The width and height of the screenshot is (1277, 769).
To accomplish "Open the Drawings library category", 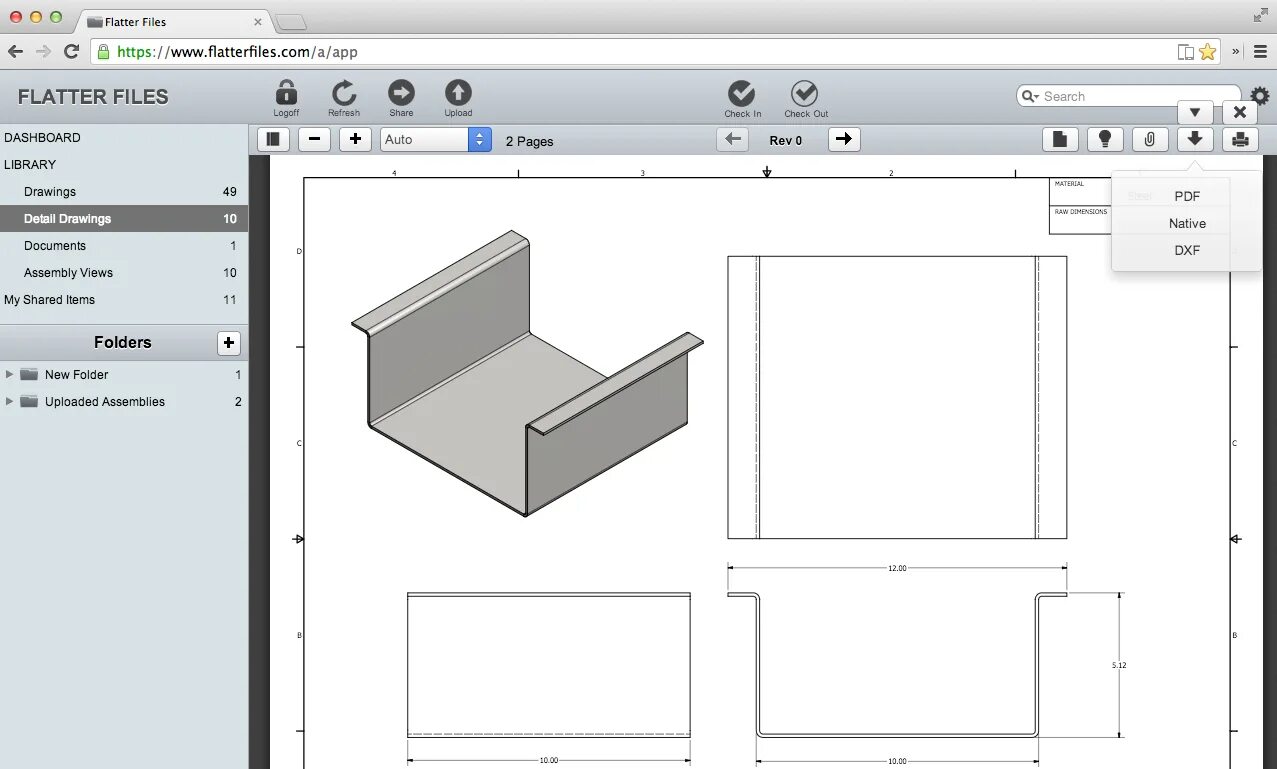I will click(x=124, y=192).
